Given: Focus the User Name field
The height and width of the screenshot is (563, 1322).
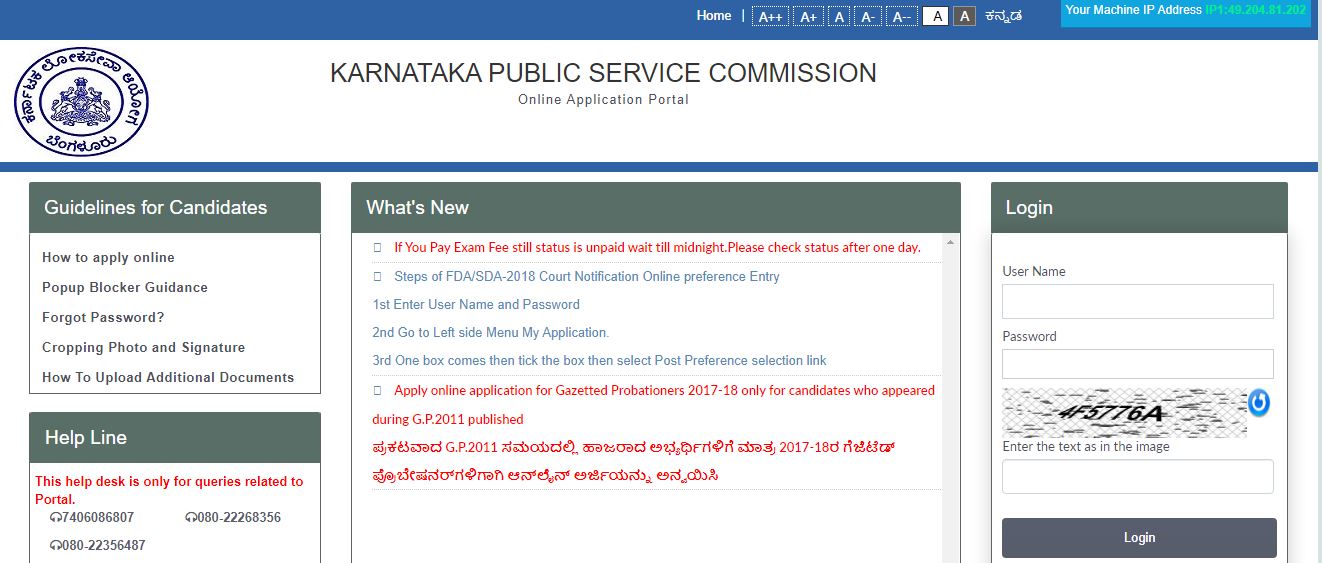Looking at the screenshot, I should 1137,301.
